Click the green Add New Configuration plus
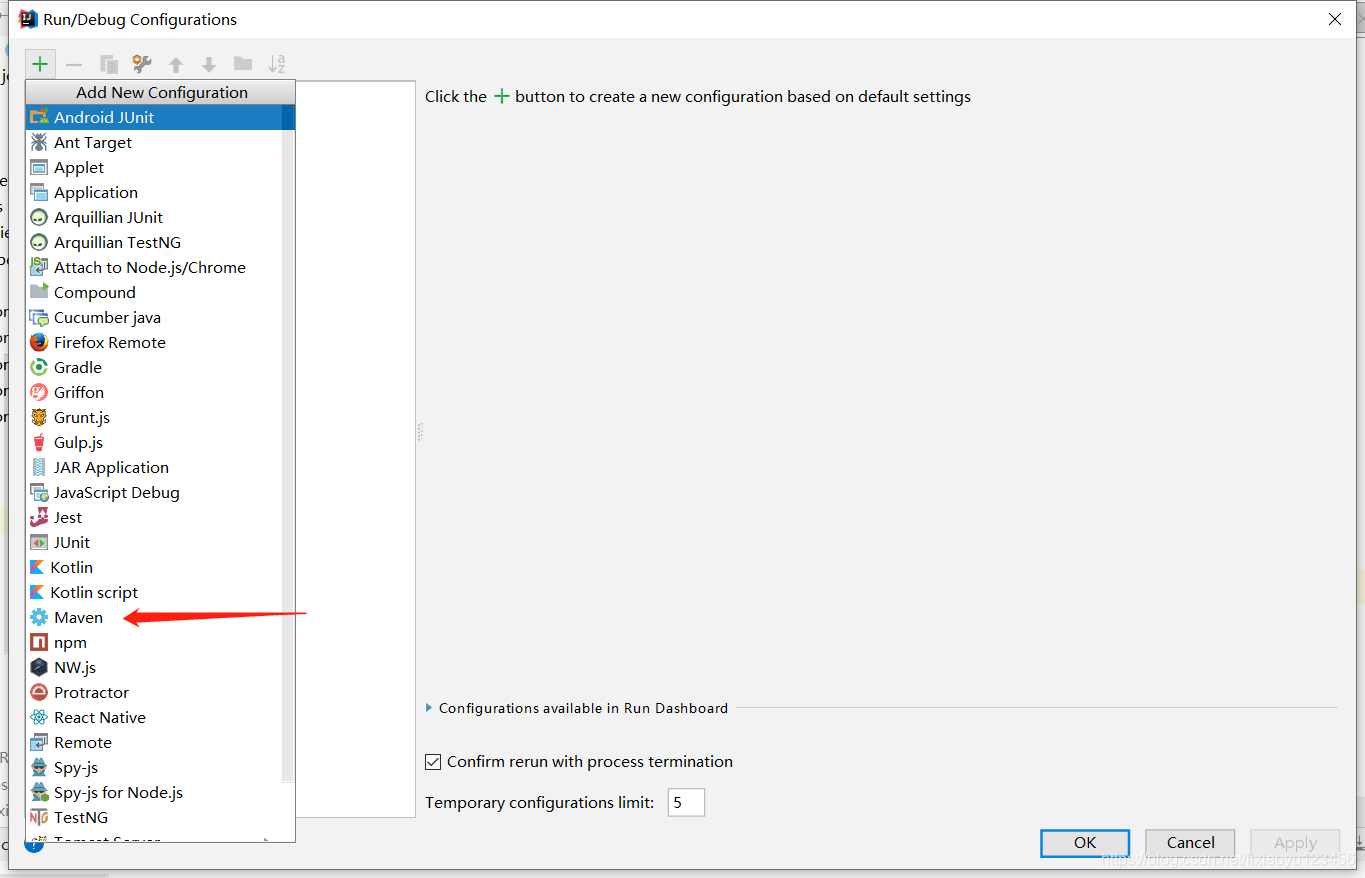The image size is (1365, 878). click(x=40, y=64)
